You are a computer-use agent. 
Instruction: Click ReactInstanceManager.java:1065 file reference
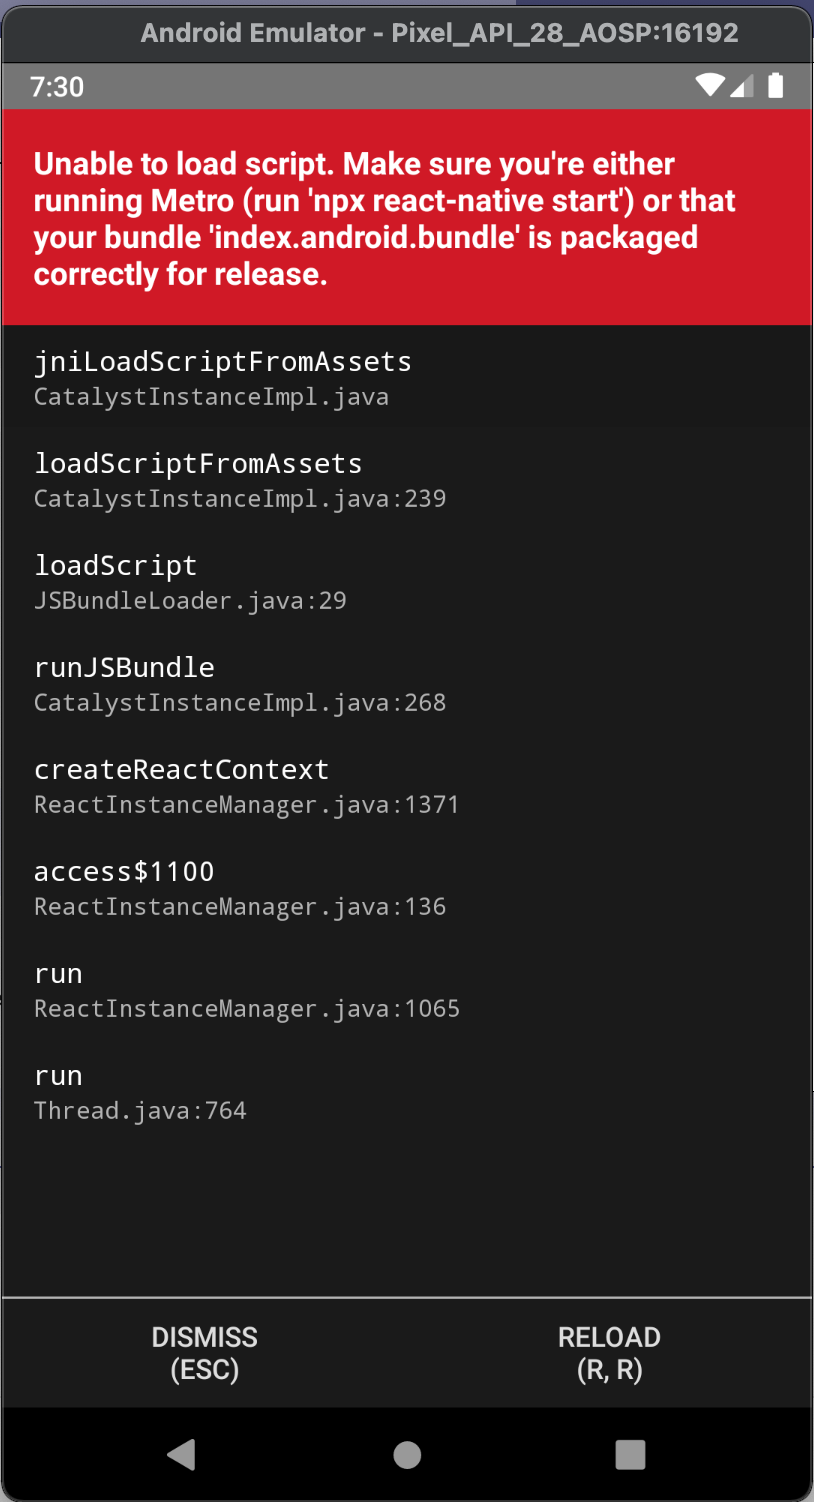(247, 1009)
